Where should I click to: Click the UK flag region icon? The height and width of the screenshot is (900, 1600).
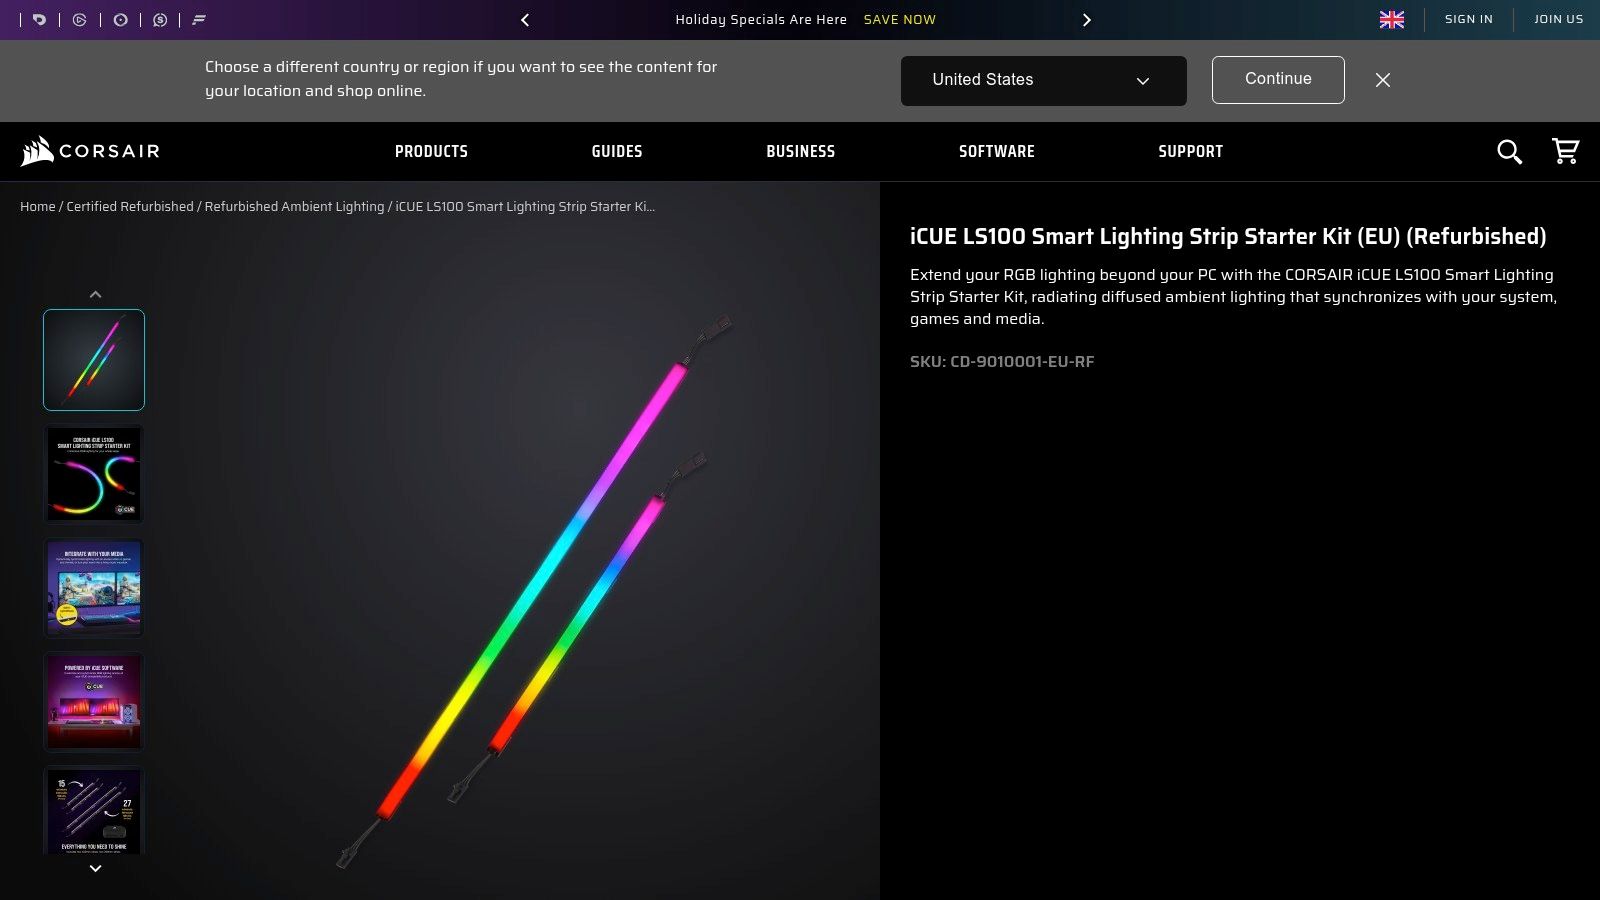point(1391,19)
